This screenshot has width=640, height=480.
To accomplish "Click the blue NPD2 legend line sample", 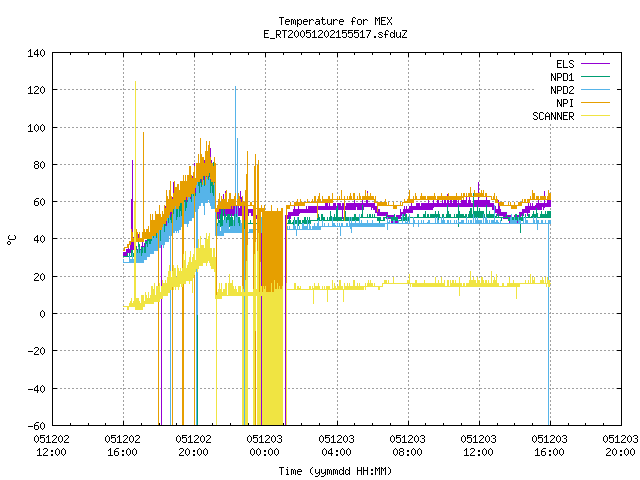I will pyautogui.click(x=595, y=89).
